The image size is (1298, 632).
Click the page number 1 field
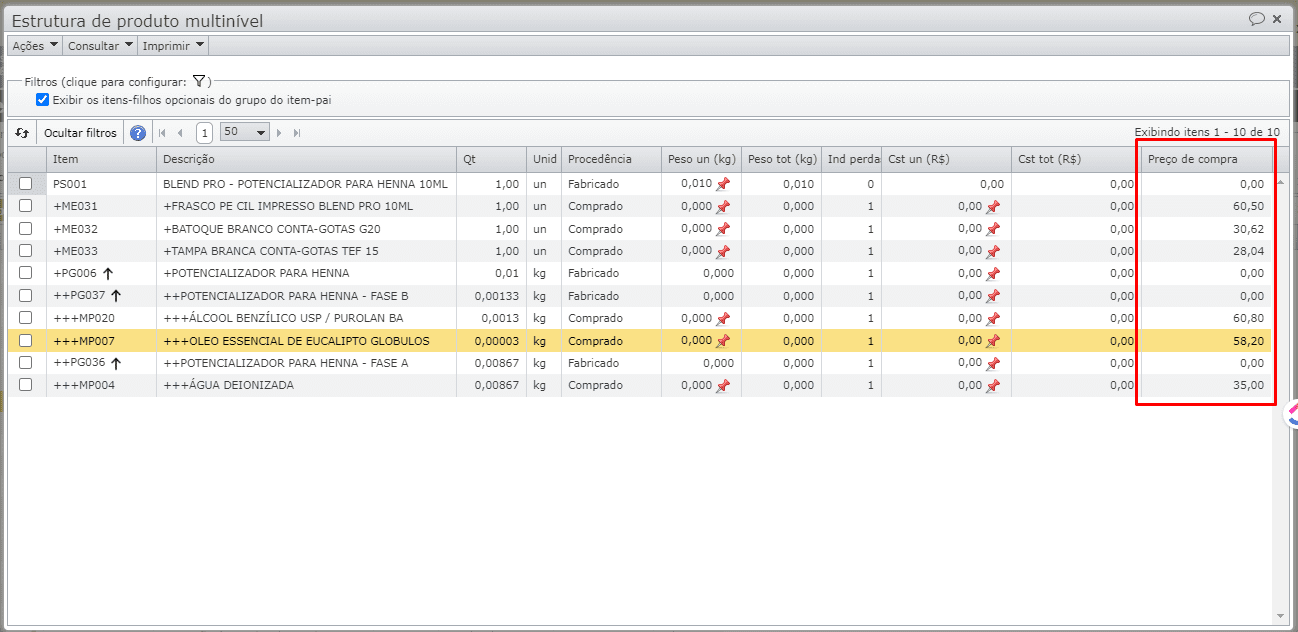204,133
